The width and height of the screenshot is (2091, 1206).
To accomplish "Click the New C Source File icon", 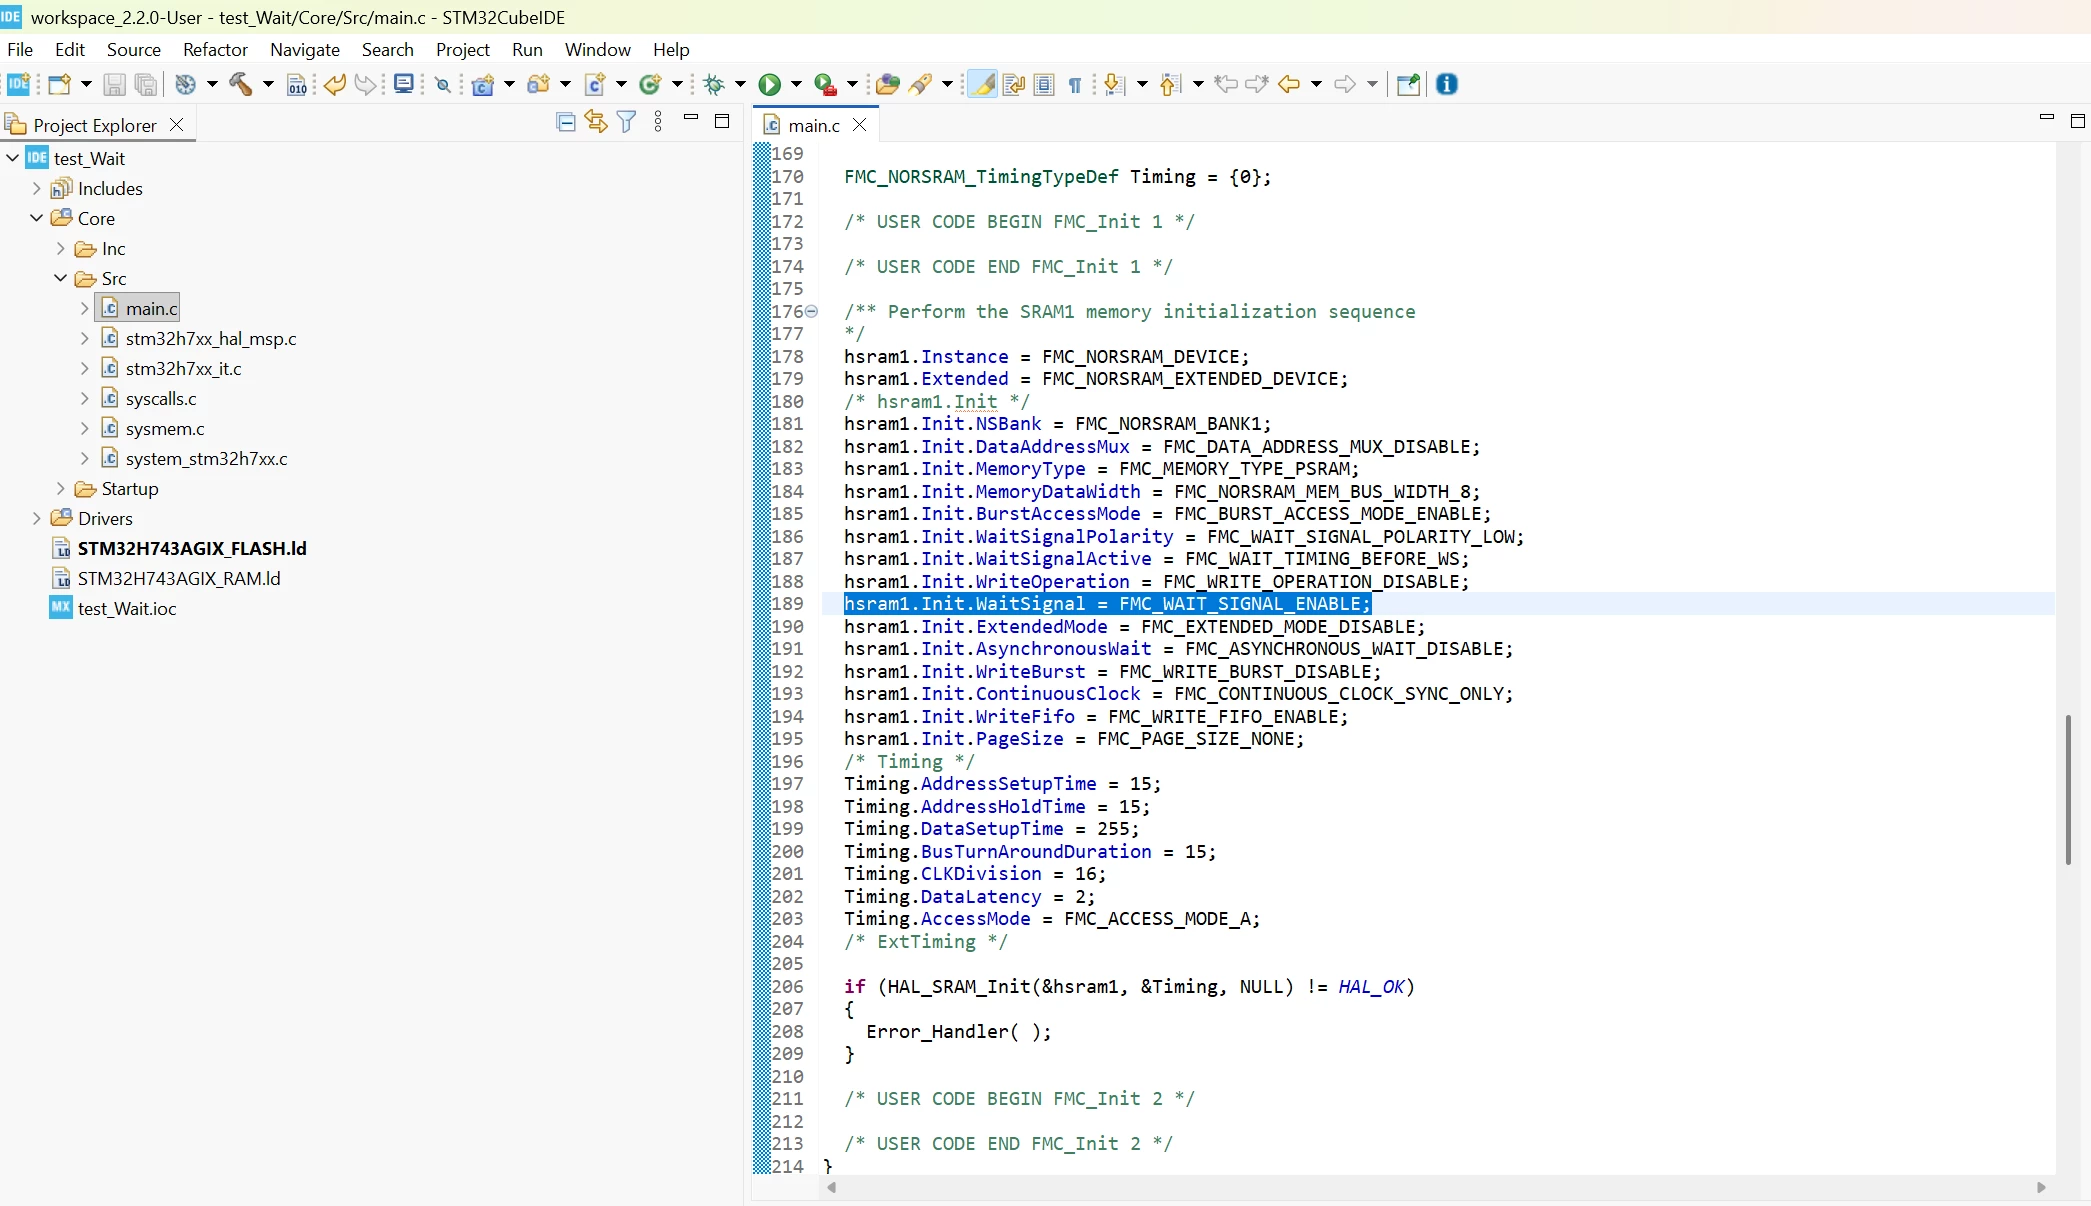I will (x=595, y=85).
